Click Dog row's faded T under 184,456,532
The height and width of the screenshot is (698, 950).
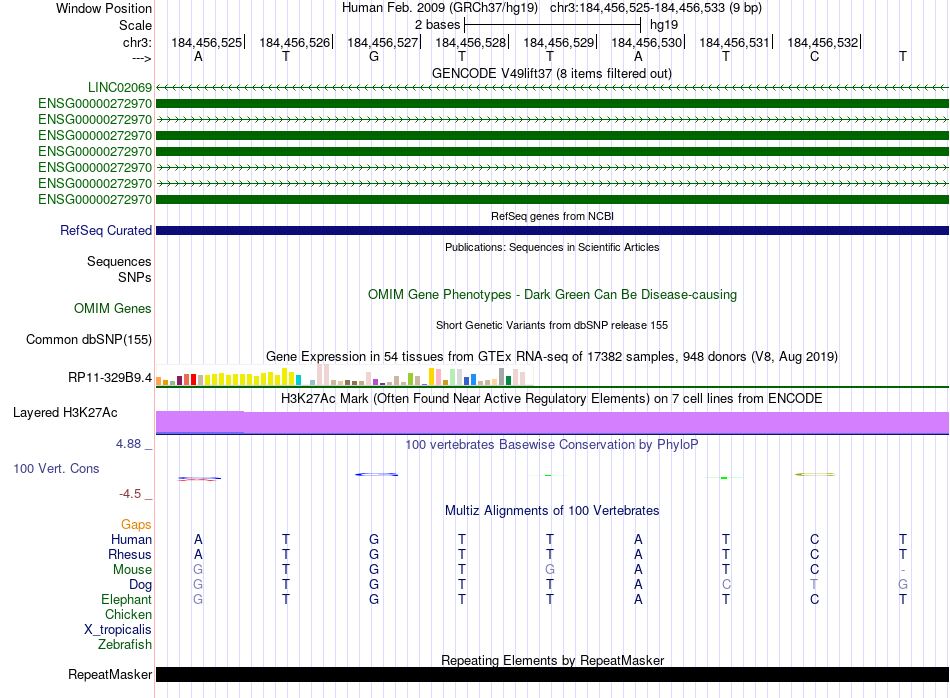point(814,585)
